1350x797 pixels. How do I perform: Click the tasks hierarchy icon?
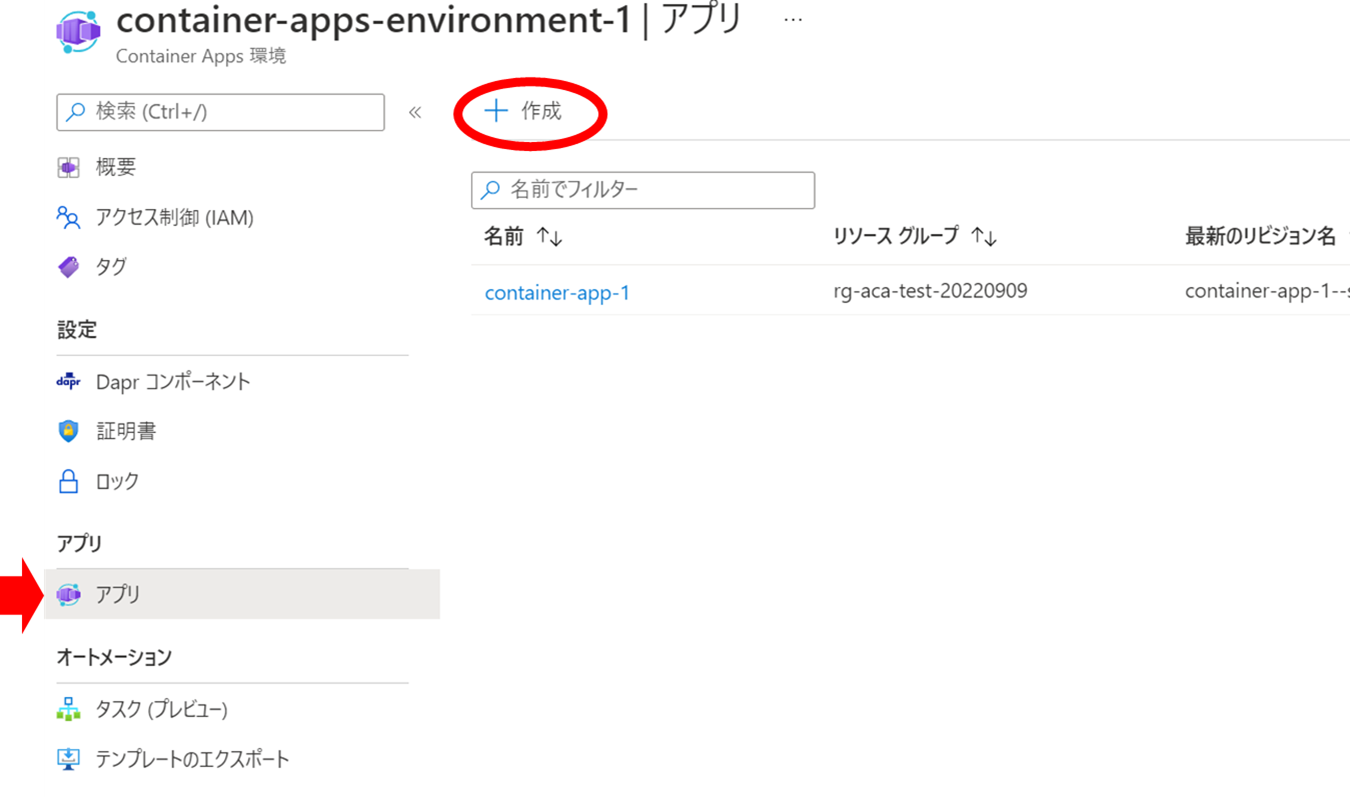tap(68, 710)
